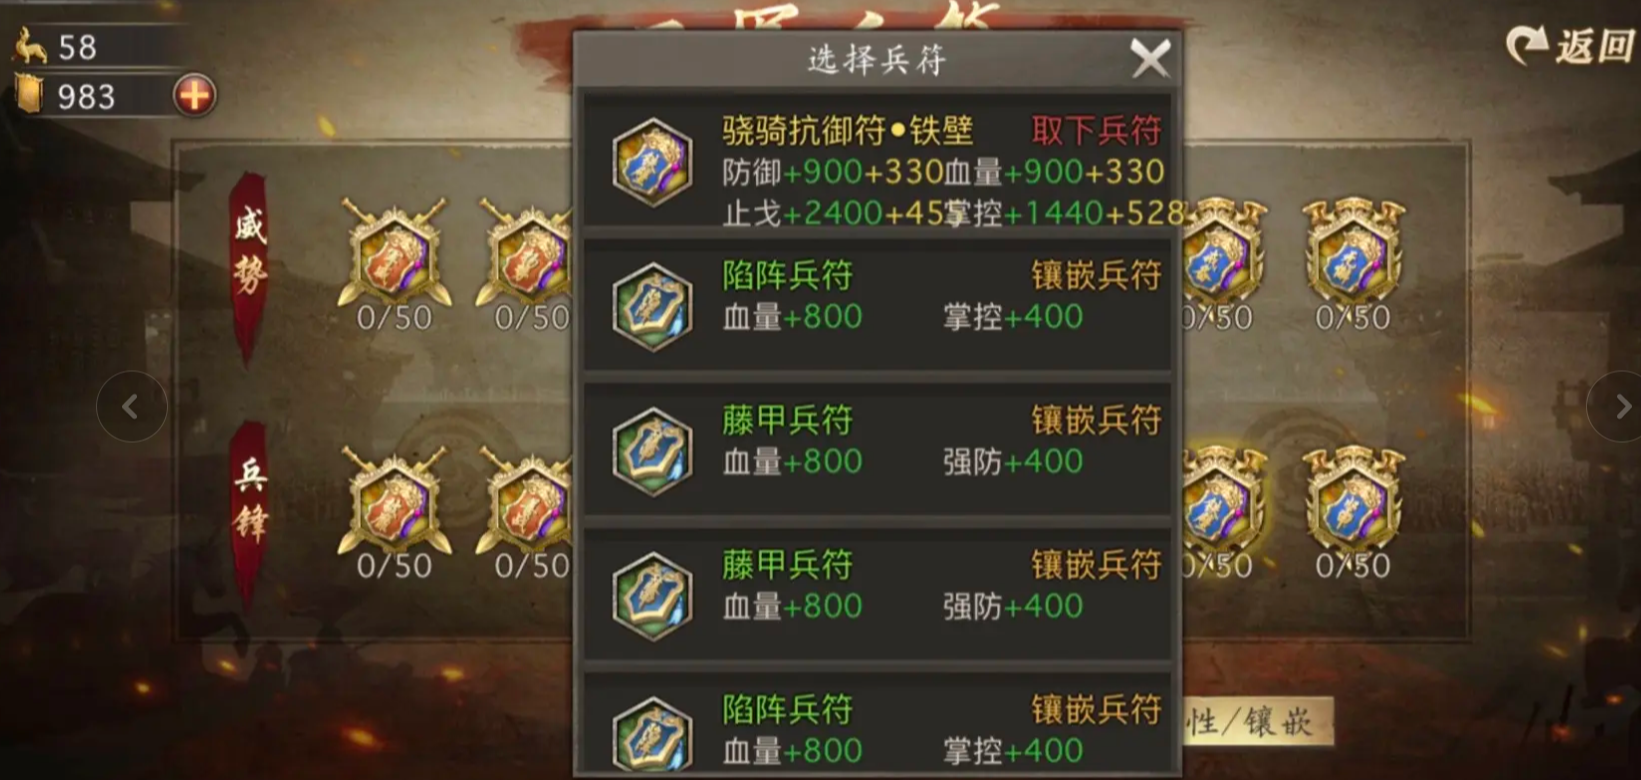Embed the first 藤甲兵符 via 镶嵌兵符
Viewport: 1641px width, 780px height.
point(1096,420)
